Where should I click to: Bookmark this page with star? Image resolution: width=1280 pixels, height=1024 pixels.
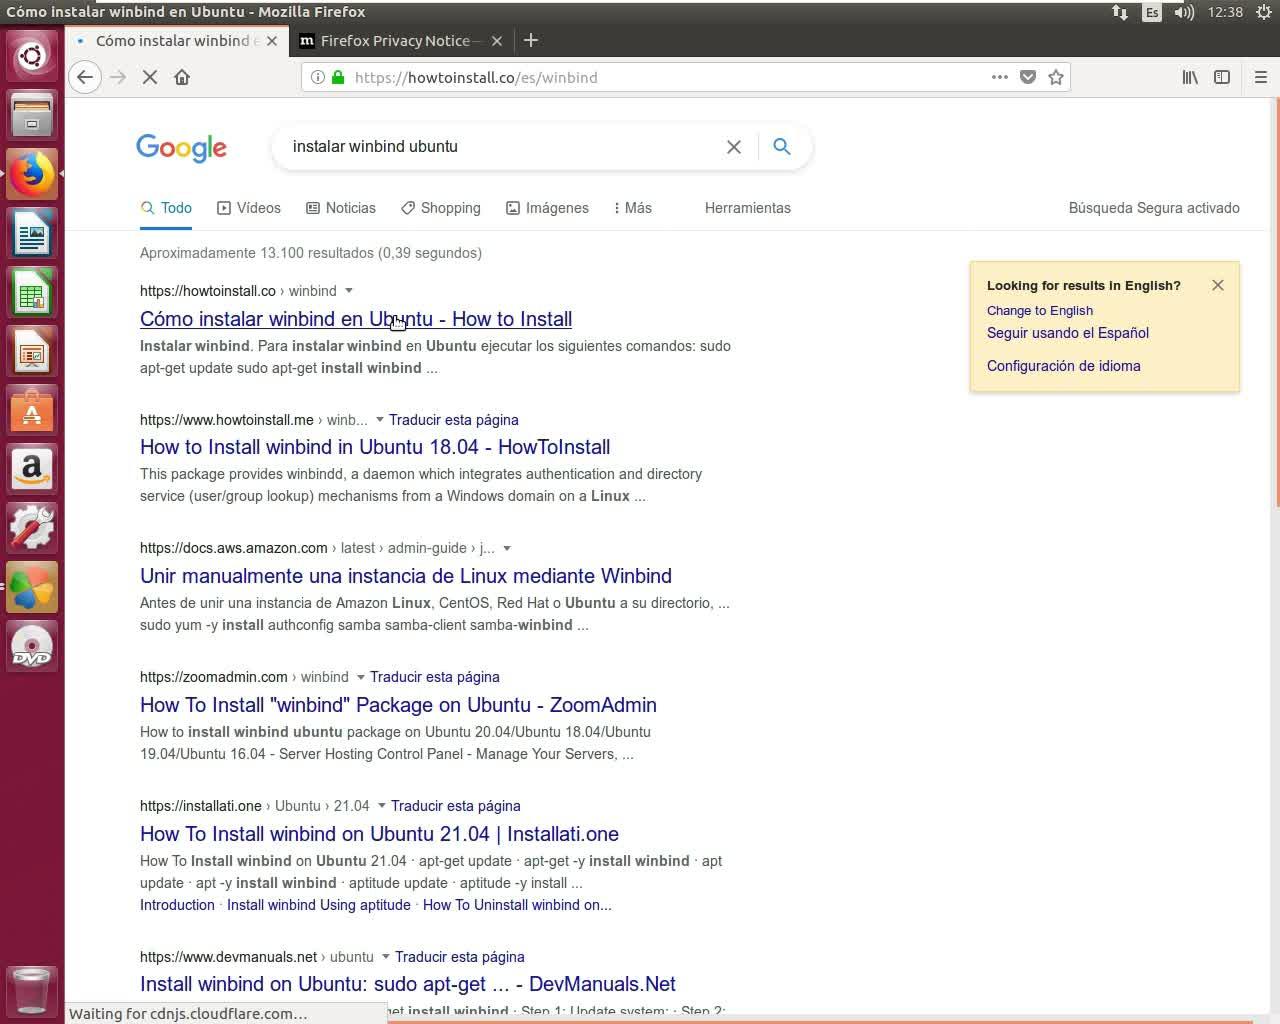(1056, 77)
